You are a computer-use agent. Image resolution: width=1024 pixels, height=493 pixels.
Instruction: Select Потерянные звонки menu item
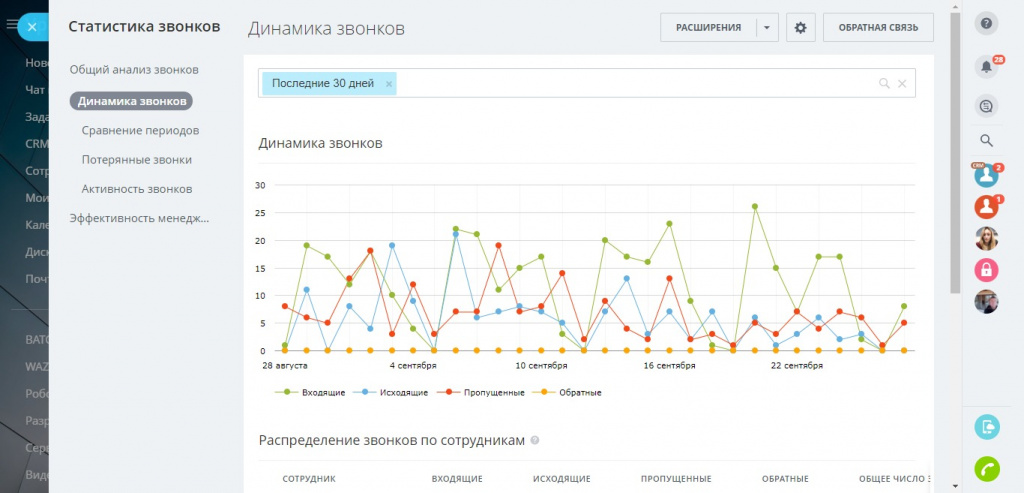point(137,159)
